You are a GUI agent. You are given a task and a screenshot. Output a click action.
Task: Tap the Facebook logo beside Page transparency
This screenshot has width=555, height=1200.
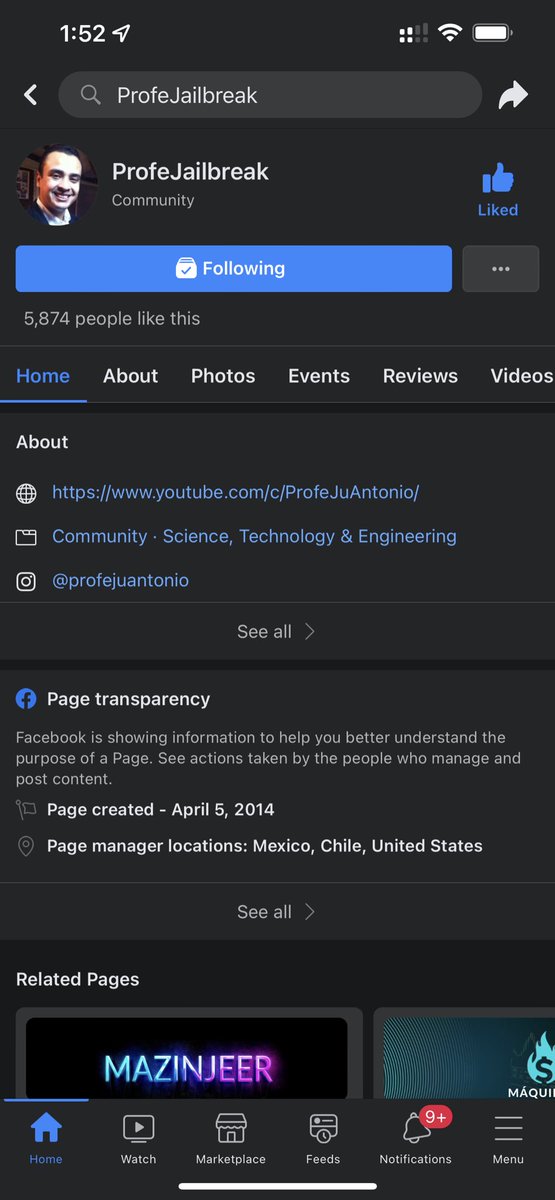pos(26,699)
